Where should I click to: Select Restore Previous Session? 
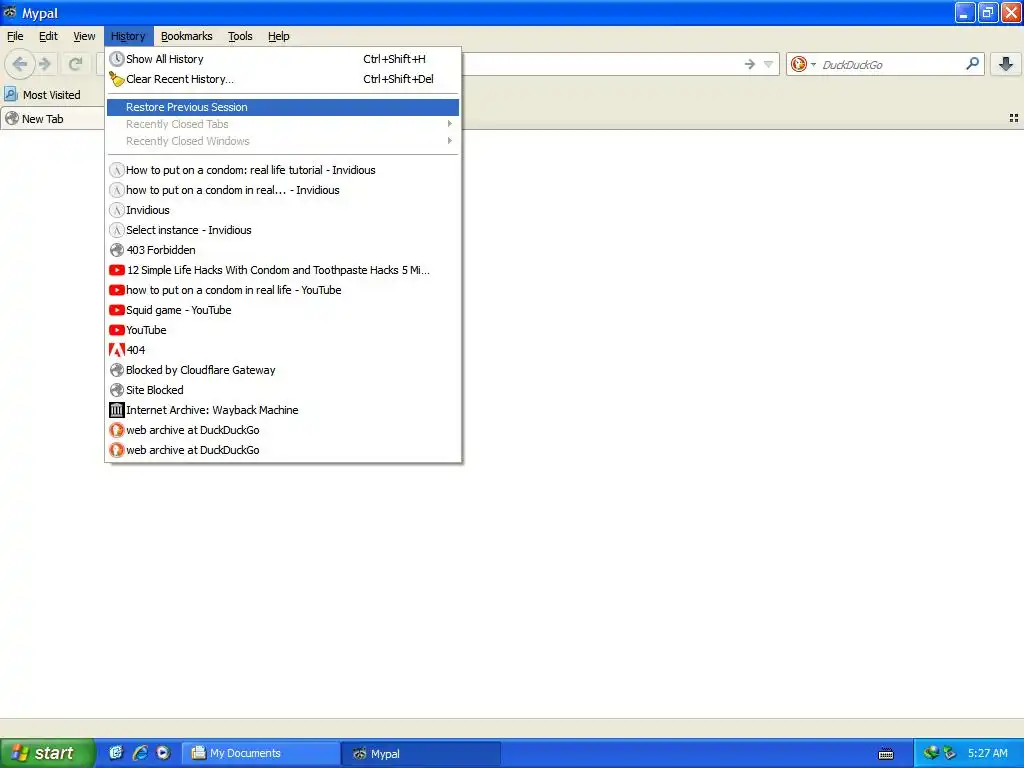pyautogui.click(x=283, y=107)
